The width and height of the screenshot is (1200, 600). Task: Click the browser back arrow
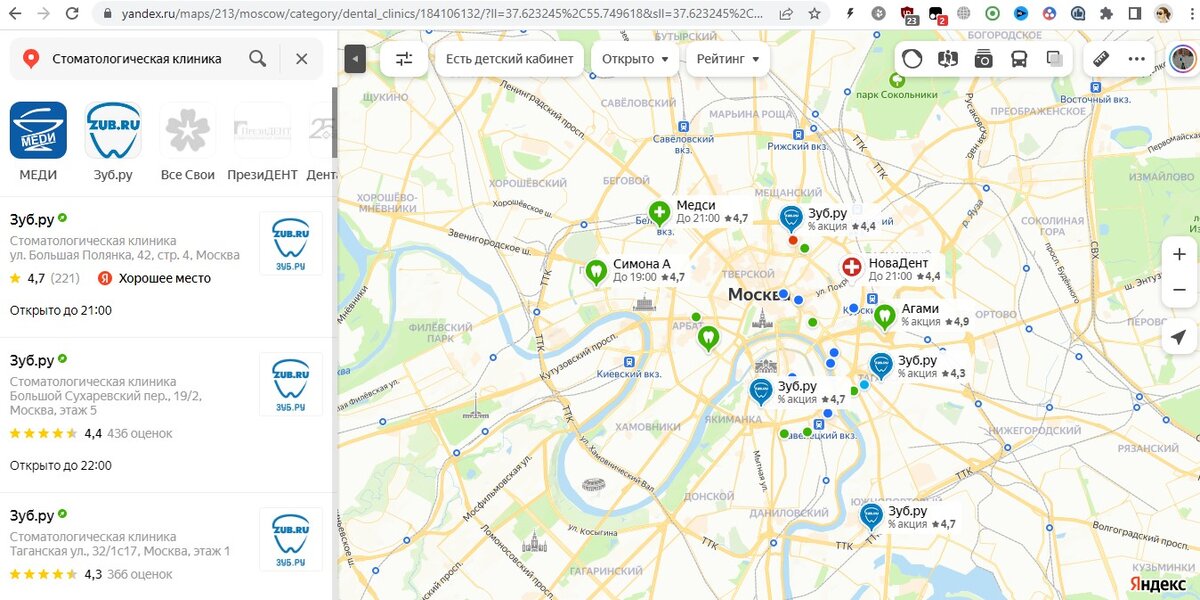(x=16, y=14)
